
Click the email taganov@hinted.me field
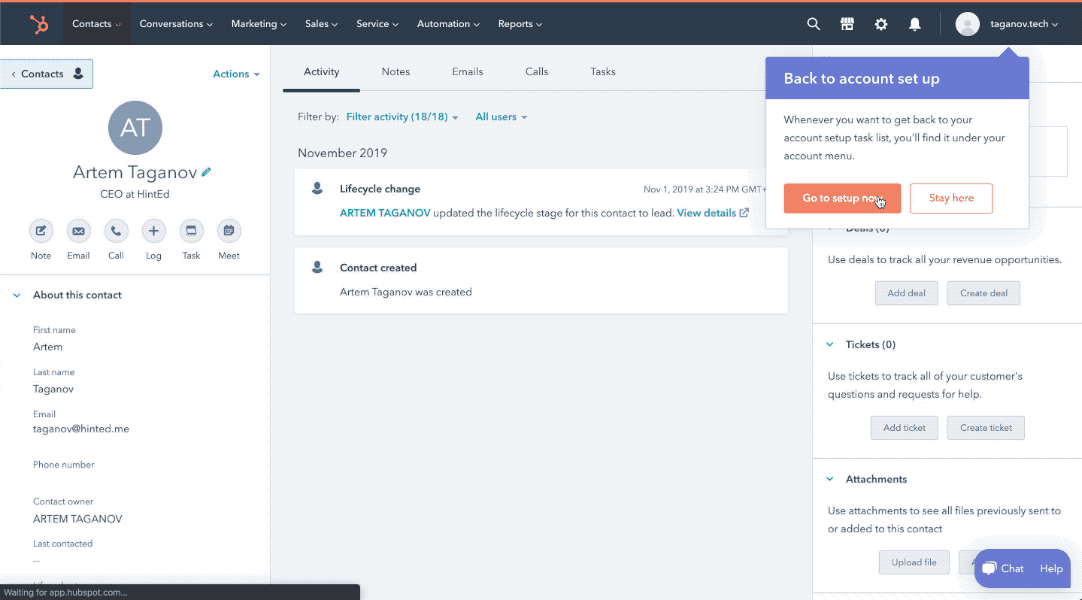81,429
